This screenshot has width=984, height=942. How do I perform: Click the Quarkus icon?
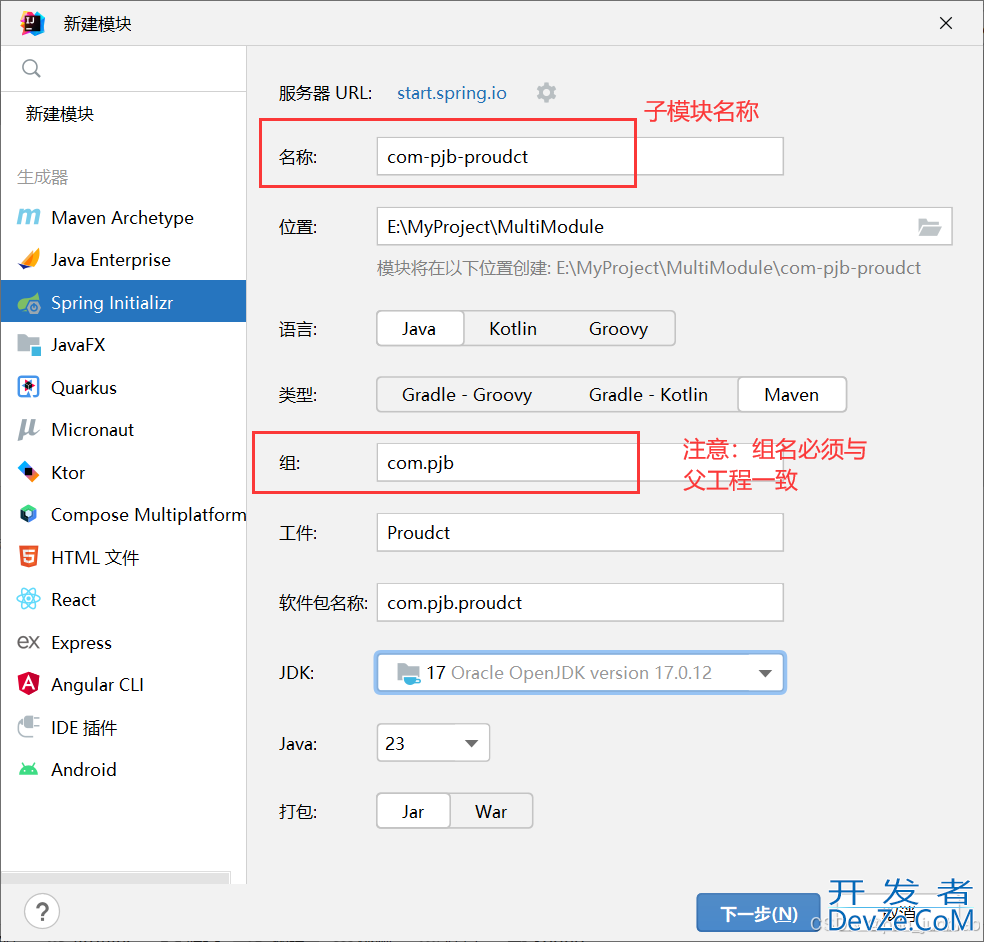28,387
